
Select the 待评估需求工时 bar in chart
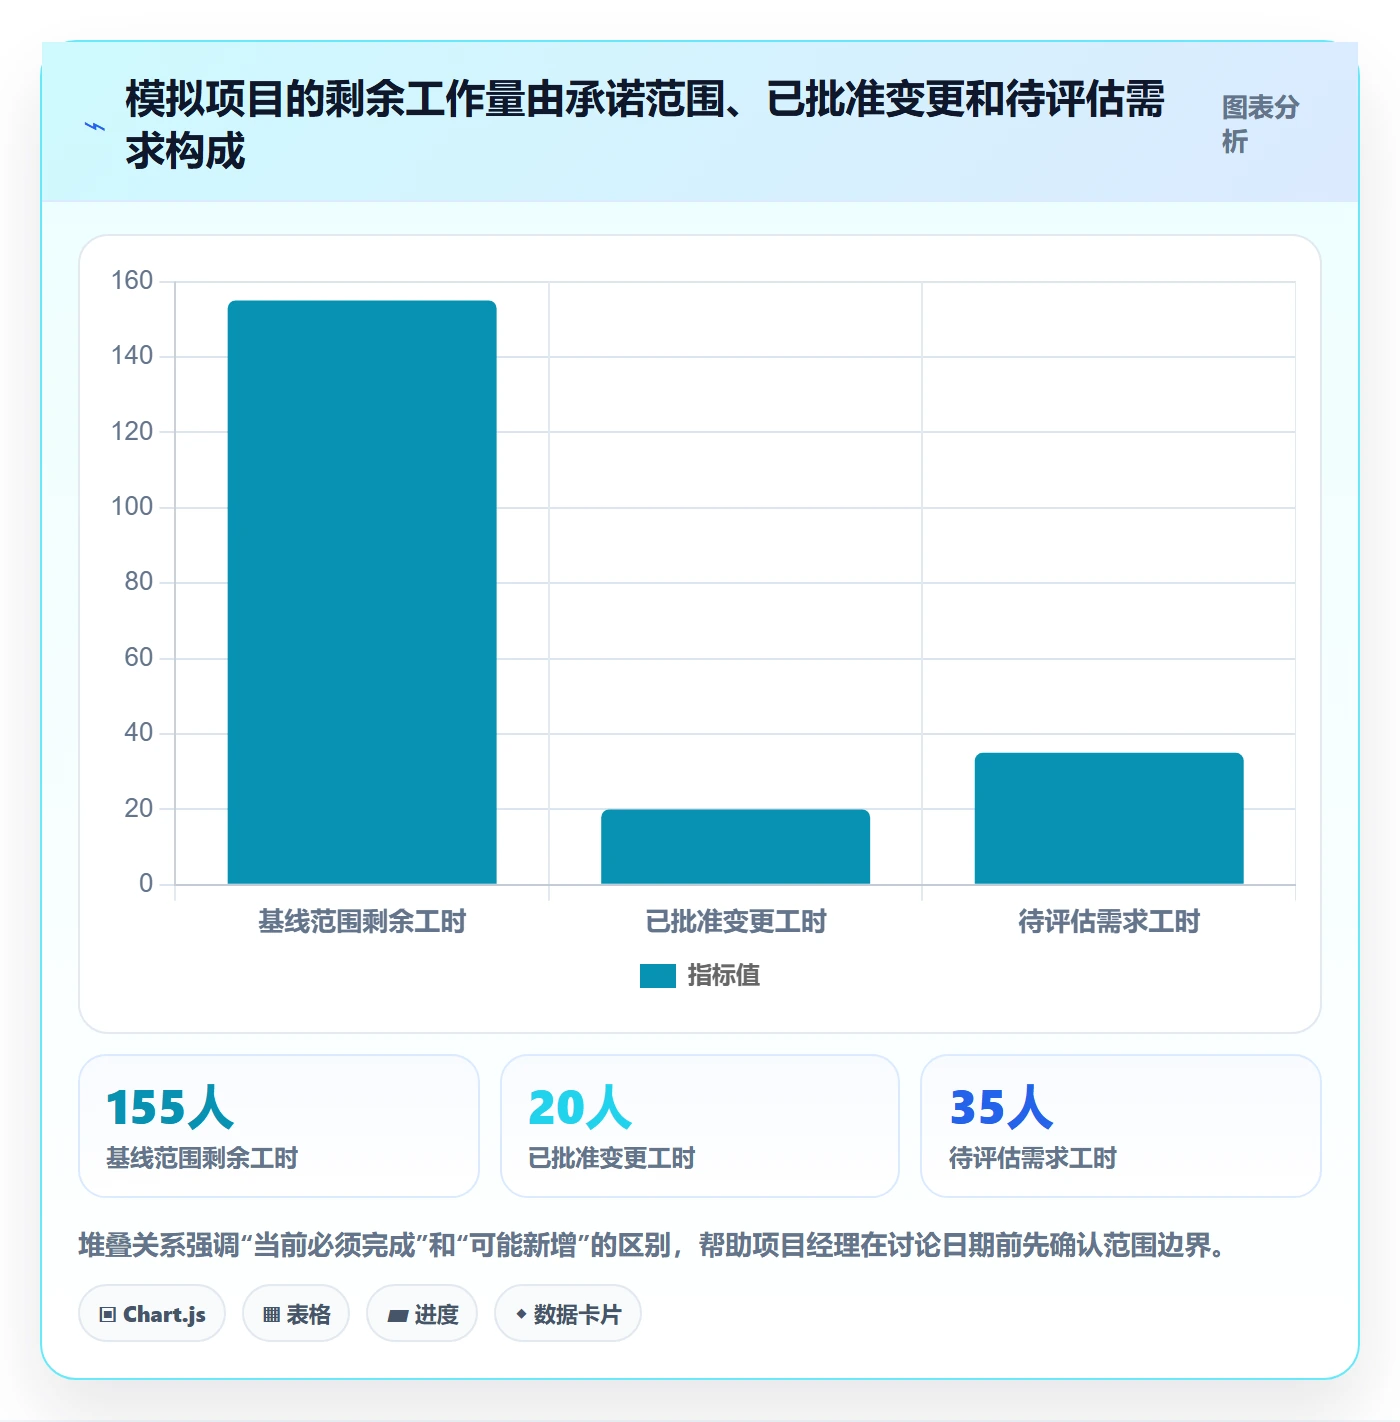click(x=1109, y=818)
